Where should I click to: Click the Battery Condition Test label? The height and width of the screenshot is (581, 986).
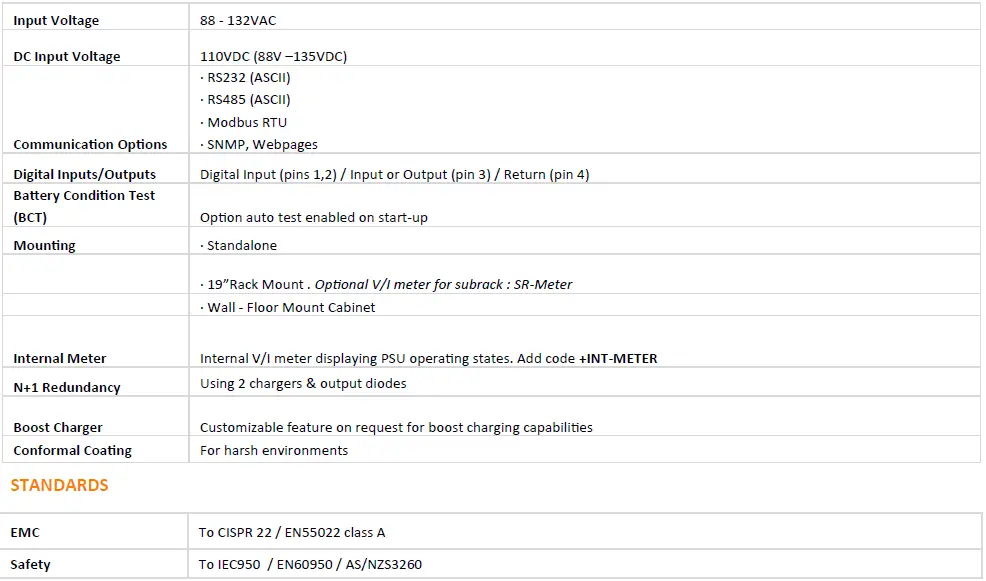(84, 196)
